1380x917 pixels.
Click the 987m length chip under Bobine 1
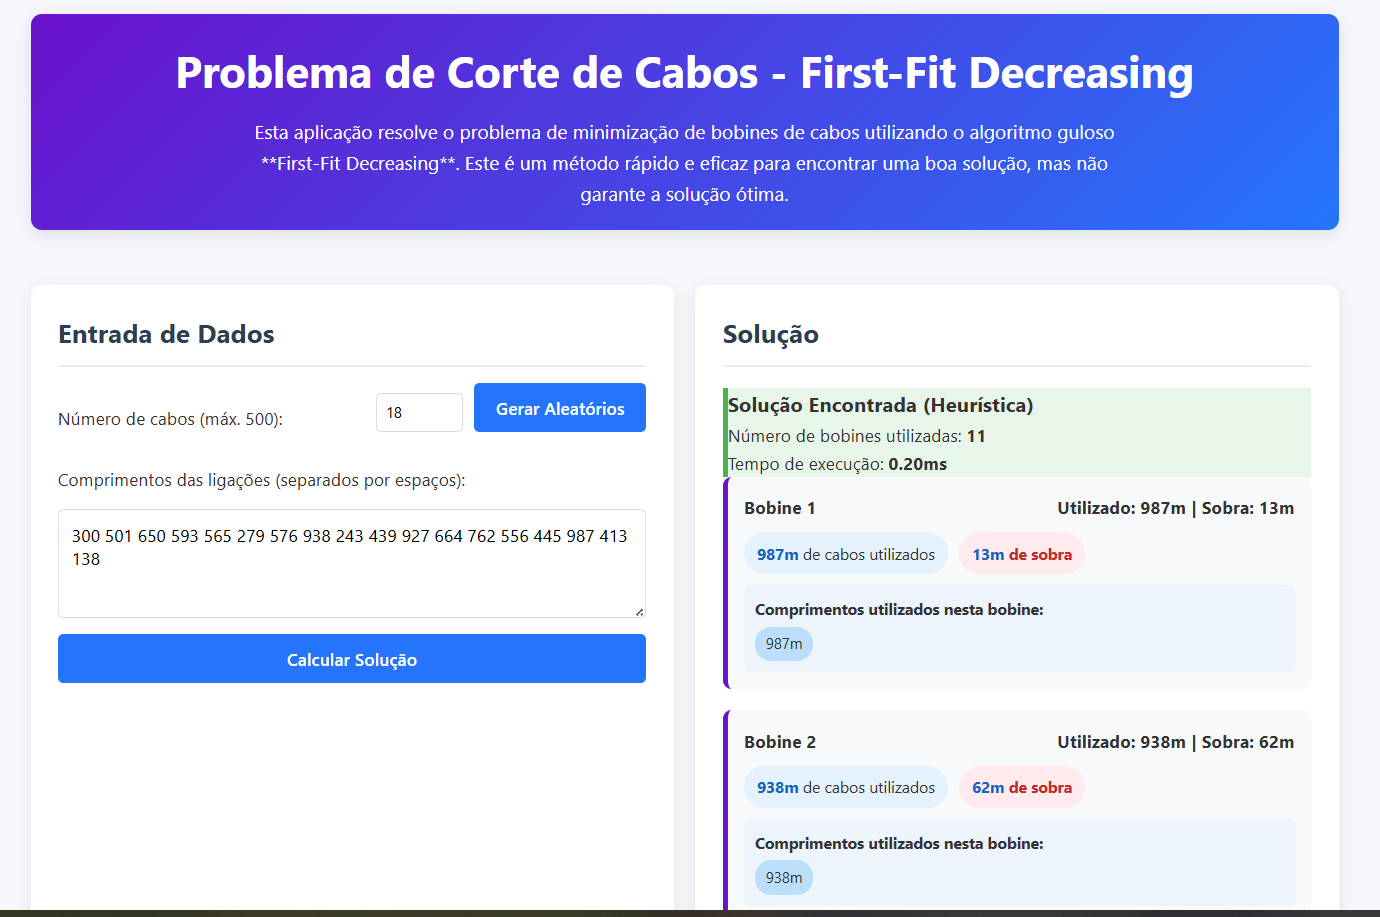pos(783,644)
